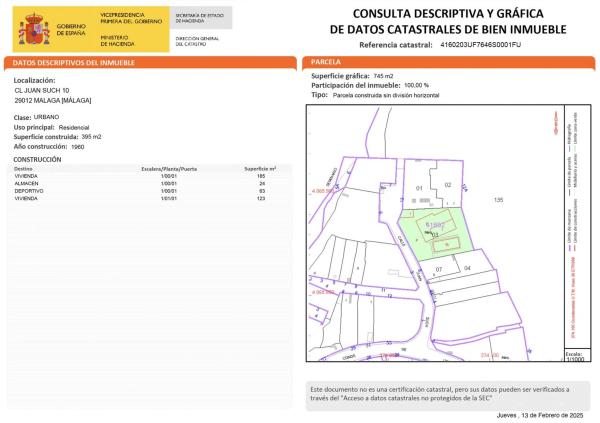Click the 'Residencial' main use value
Viewport: 600px width, 423px height.
tap(74, 127)
